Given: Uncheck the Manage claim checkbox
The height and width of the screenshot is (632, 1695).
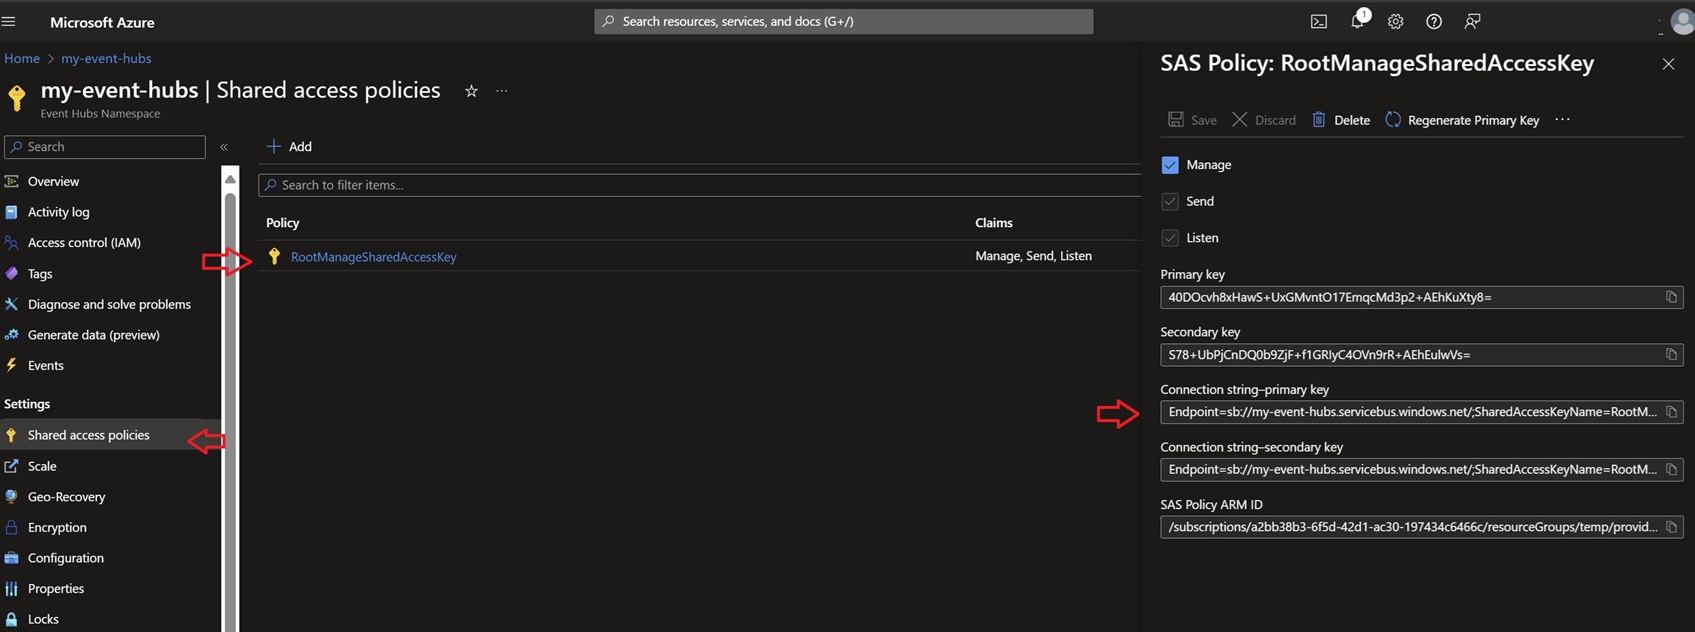Looking at the screenshot, I should 1170,165.
